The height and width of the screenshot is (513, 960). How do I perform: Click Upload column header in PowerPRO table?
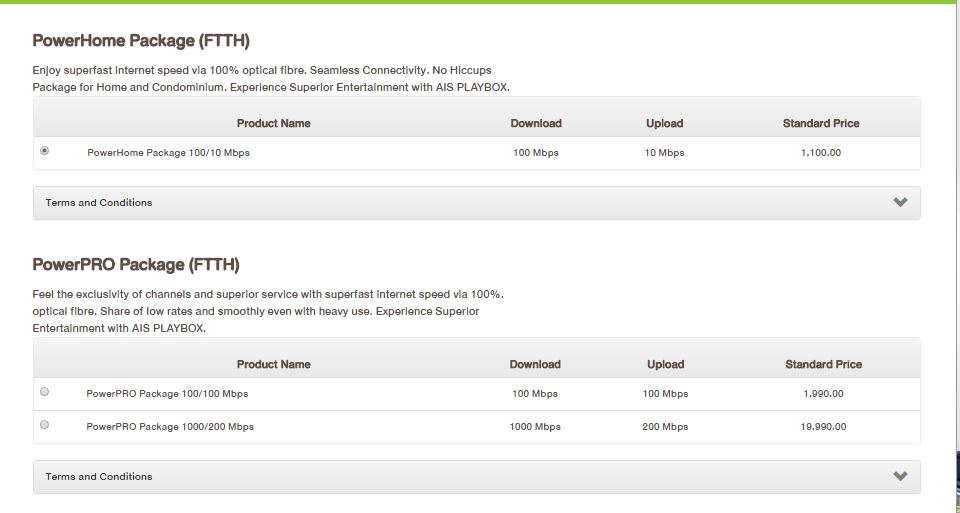click(x=666, y=364)
